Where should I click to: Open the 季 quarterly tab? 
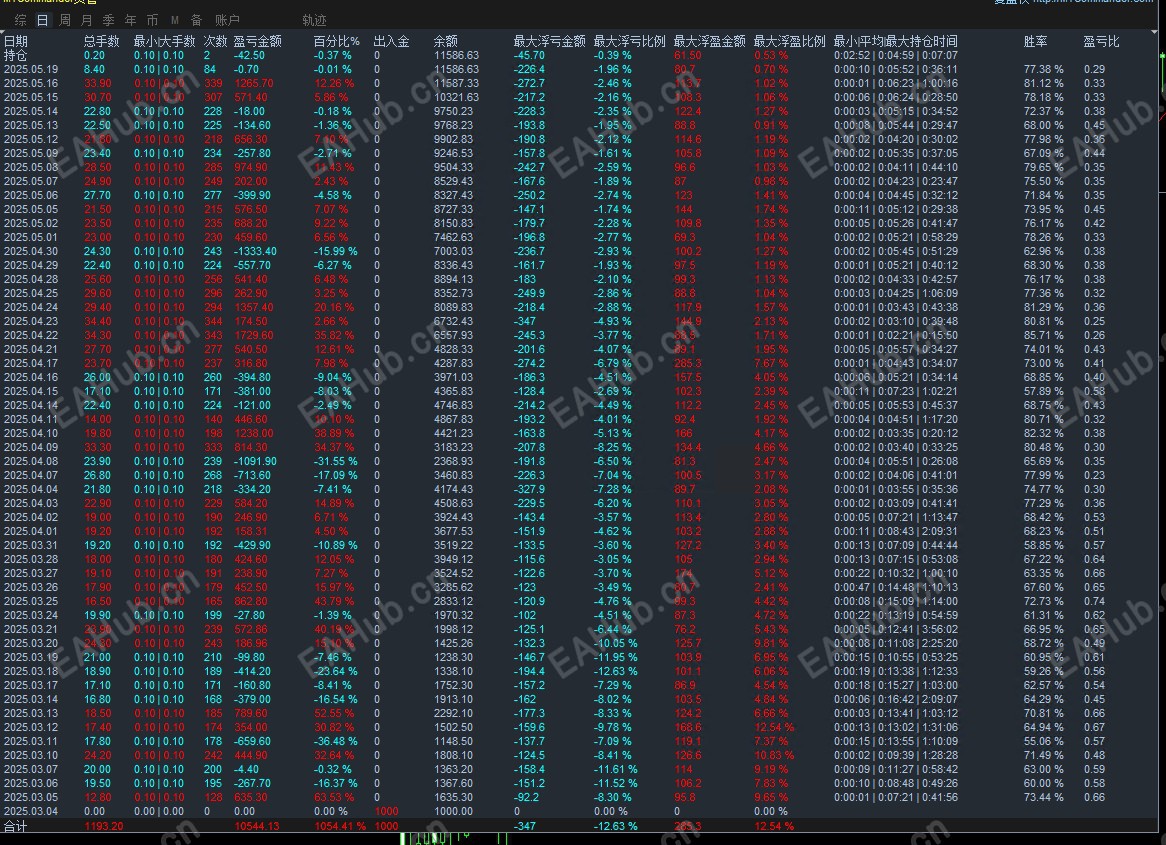[x=109, y=20]
